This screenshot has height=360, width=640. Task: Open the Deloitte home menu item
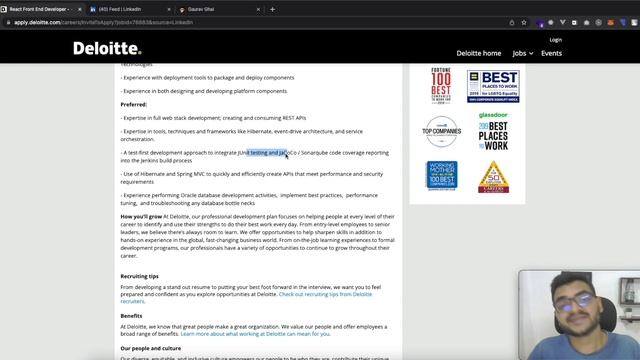(479, 53)
